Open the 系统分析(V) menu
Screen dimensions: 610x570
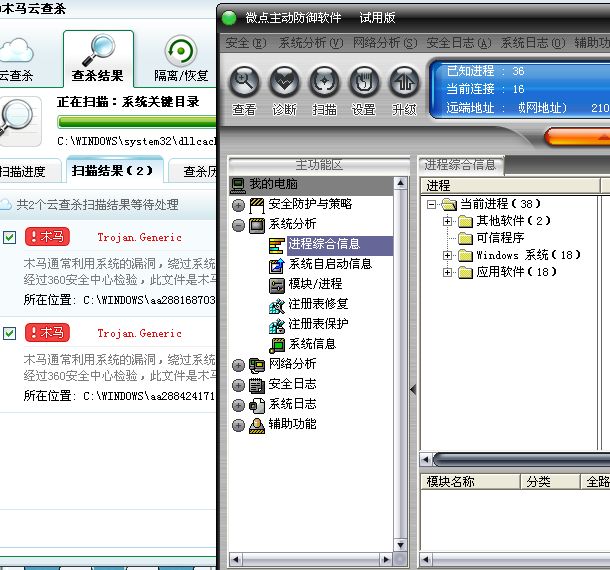(311, 43)
